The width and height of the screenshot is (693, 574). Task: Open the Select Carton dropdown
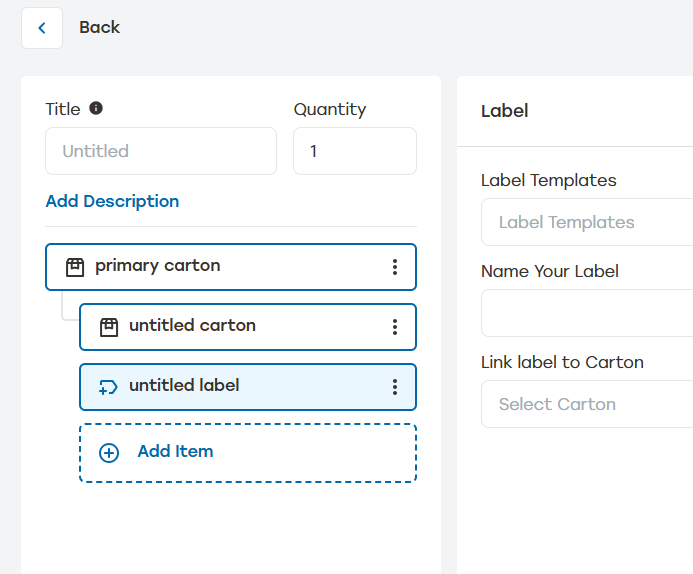pos(587,404)
